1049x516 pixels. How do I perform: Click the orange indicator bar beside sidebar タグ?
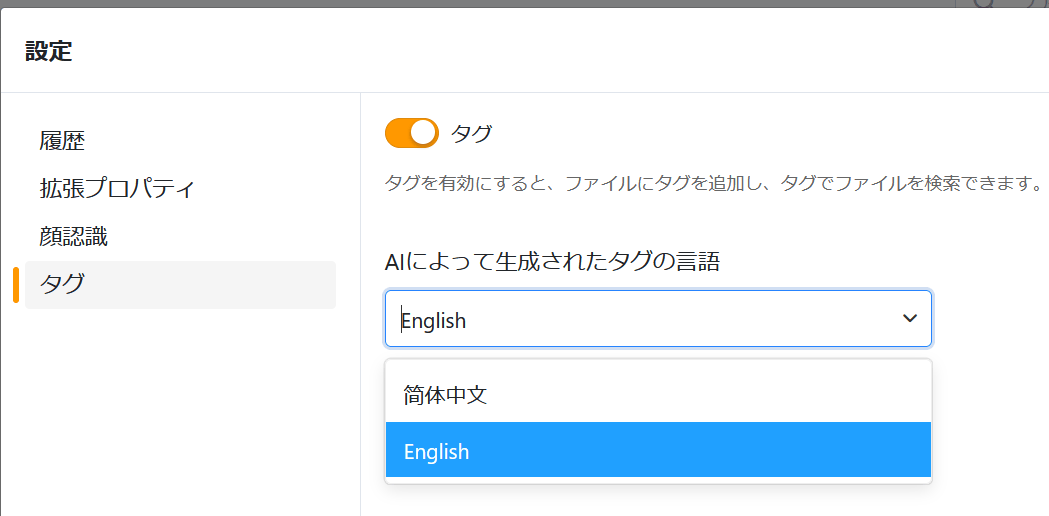click(x=15, y=284)
